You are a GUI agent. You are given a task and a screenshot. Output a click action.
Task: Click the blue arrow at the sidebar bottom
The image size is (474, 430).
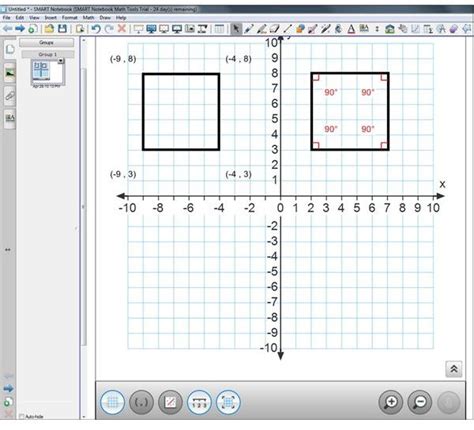point(8,388)
